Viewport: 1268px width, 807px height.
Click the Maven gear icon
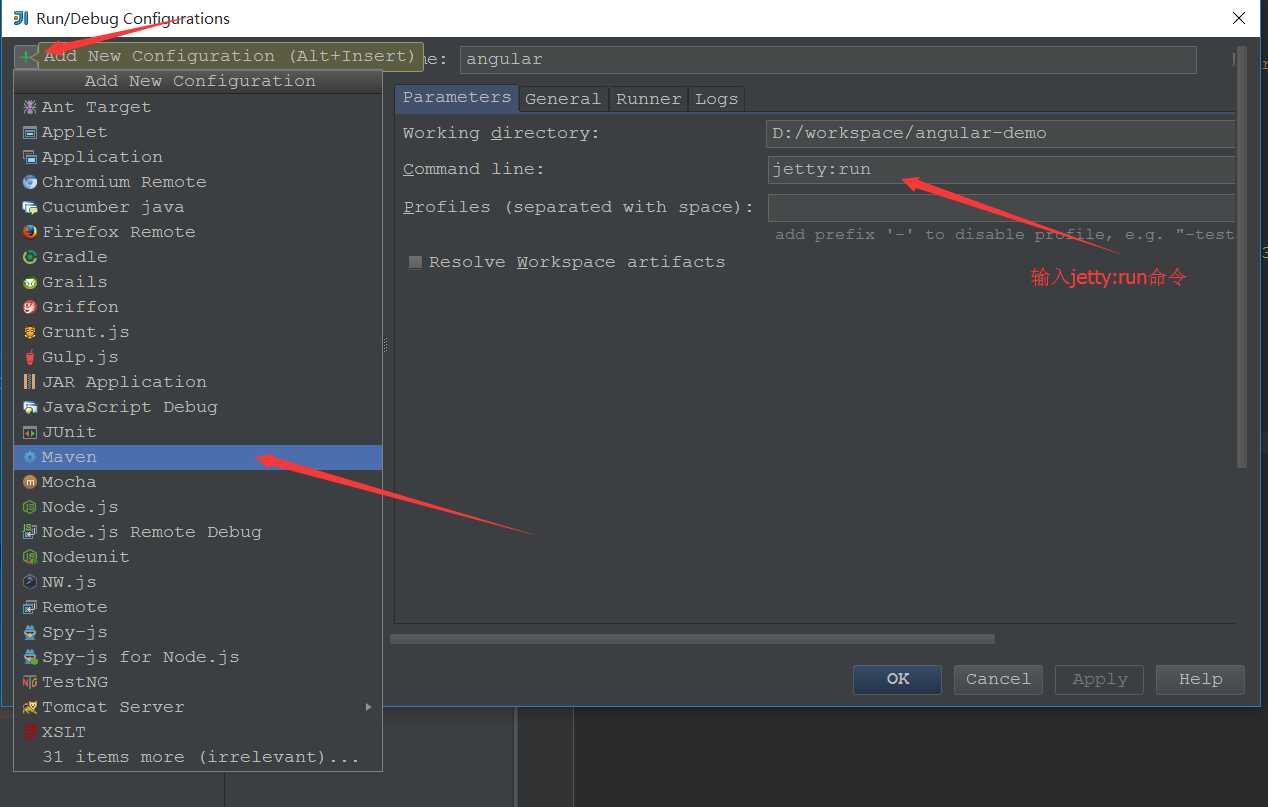tap(30, 457)
